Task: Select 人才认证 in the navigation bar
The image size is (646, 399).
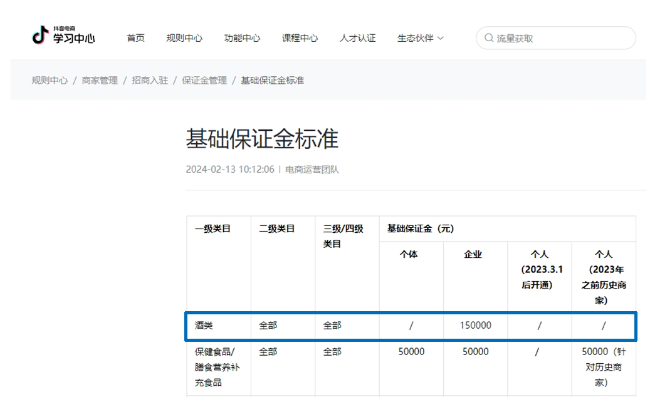Action: (x=357, y=38)
